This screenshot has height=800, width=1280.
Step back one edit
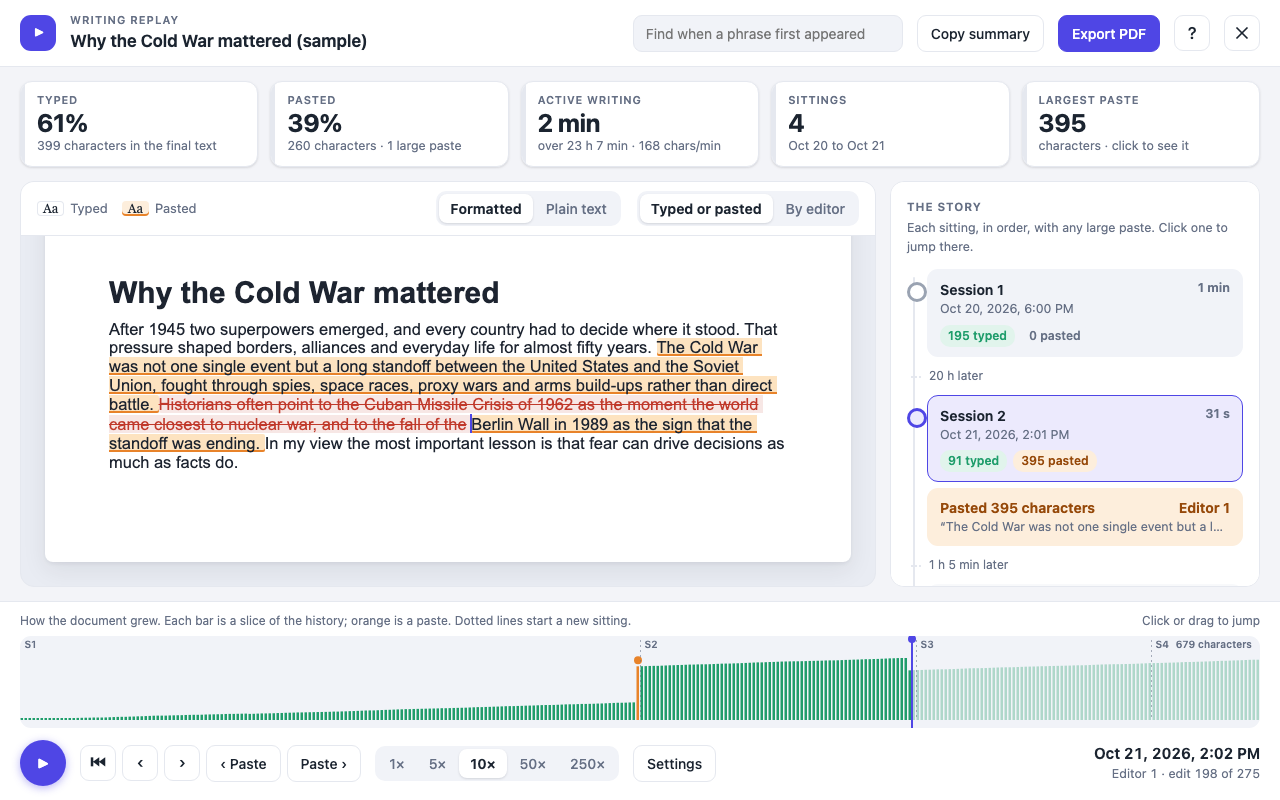pos(140,763)
